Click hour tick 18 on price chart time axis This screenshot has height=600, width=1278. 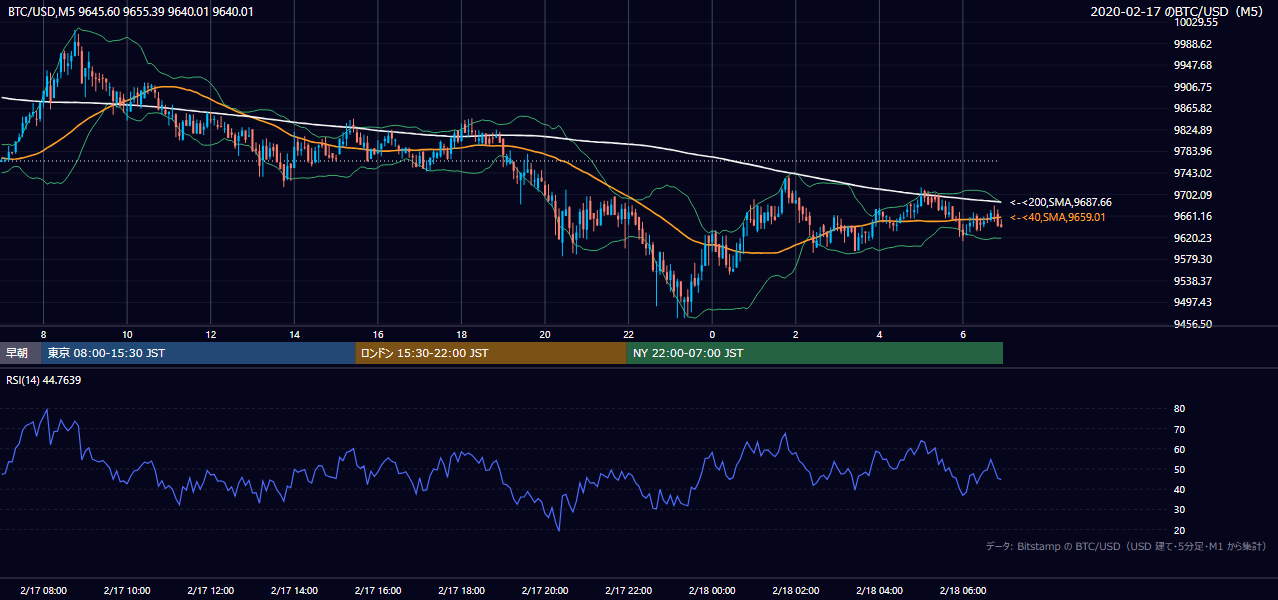click(x=461, y=334)
